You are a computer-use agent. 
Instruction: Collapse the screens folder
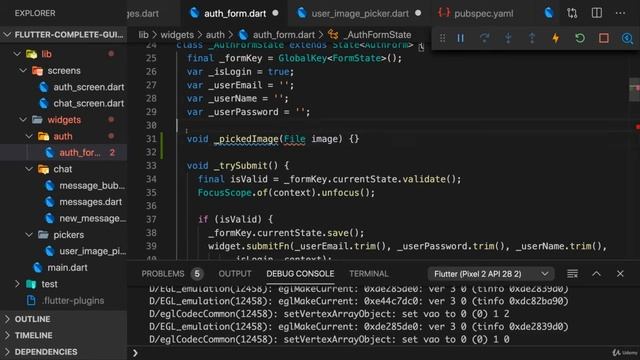[x=23, y=71]
